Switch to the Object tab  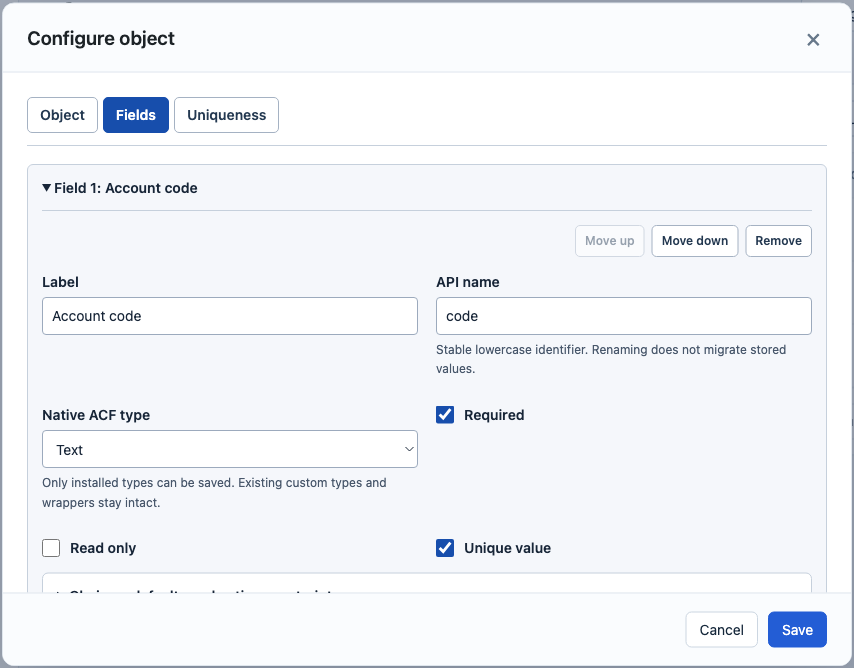(x=63, y=115)
